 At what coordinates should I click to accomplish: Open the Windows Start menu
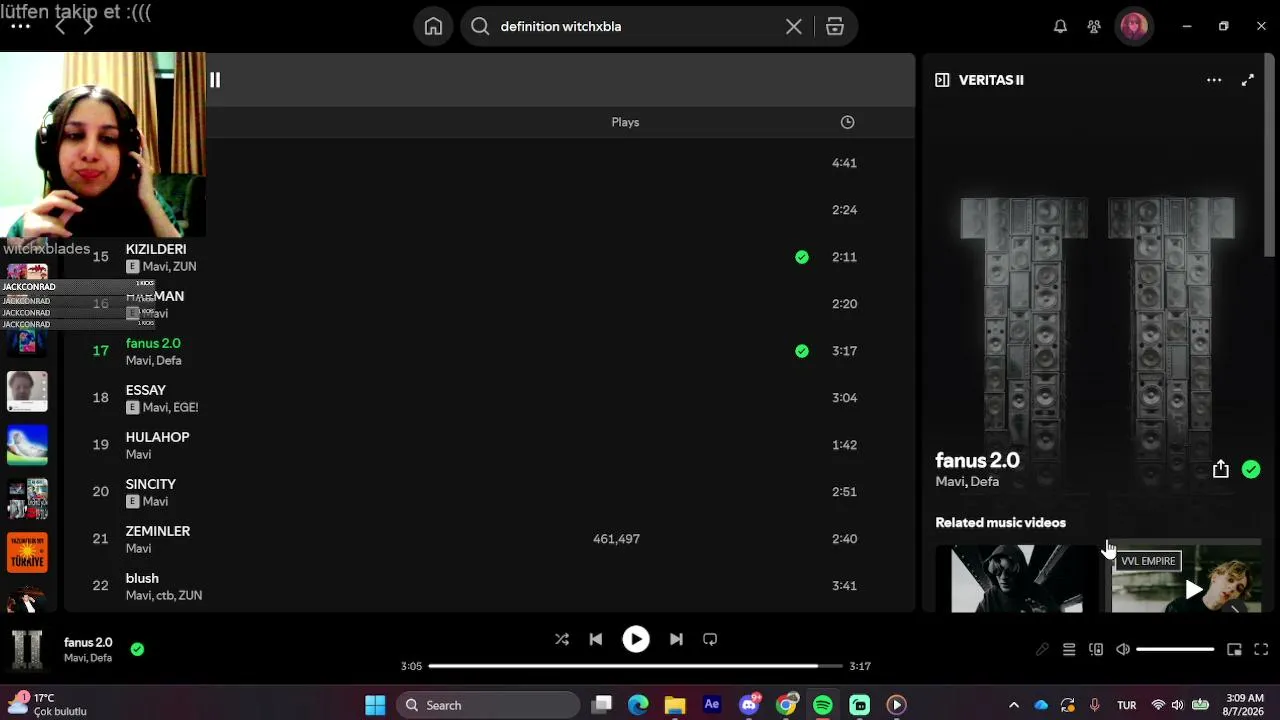[x=375, y=705]
